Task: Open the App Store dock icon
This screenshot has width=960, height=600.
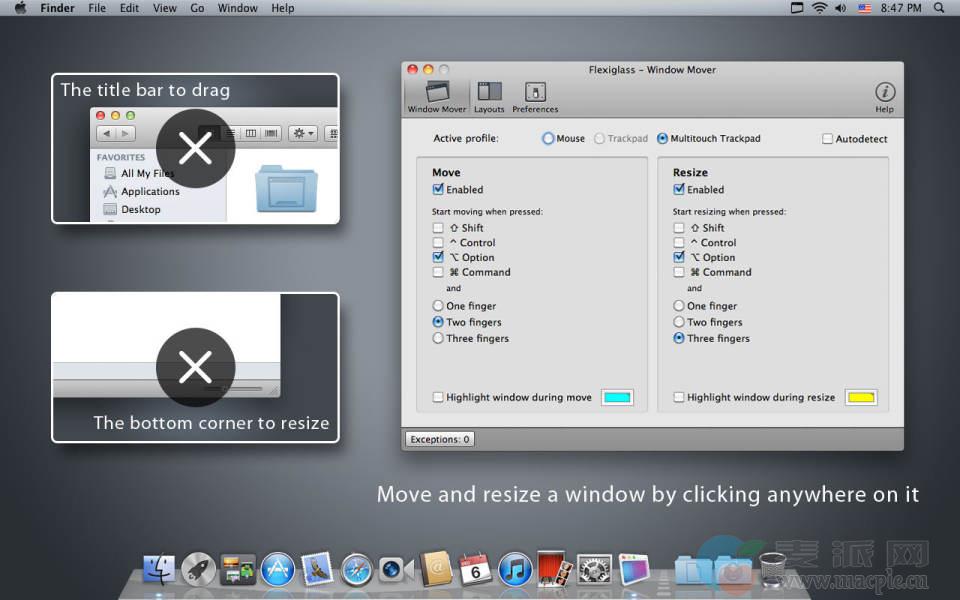Action: click(x=278, y=569)
